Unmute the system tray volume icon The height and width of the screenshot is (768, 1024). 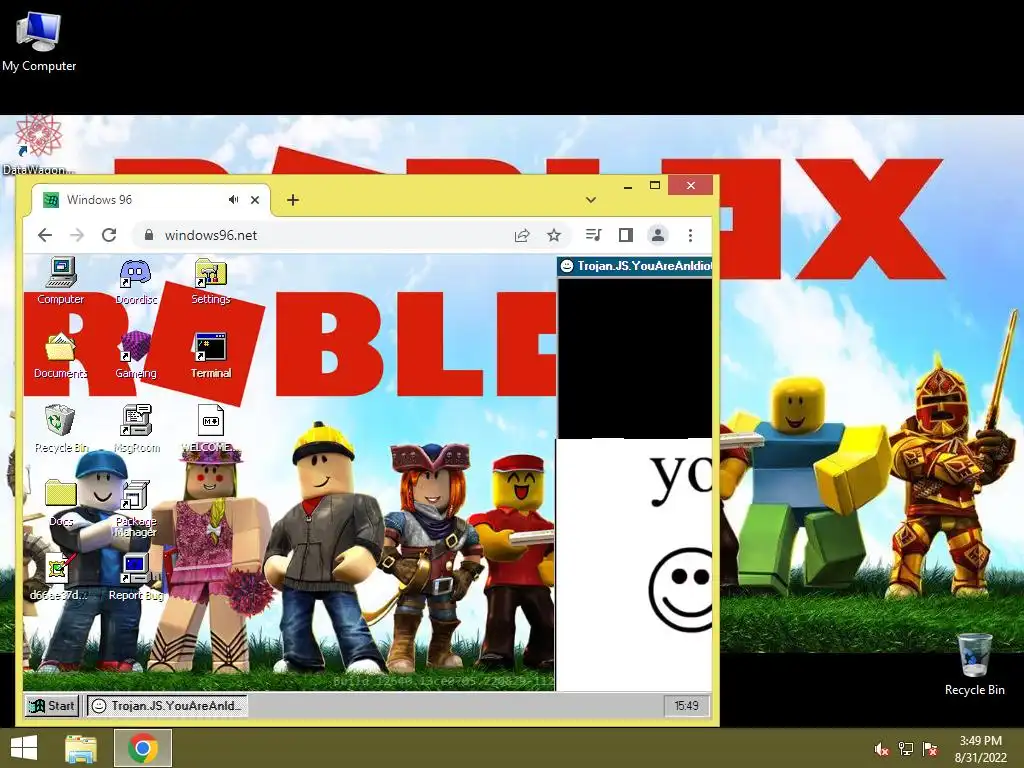click(x=881, y=749)
